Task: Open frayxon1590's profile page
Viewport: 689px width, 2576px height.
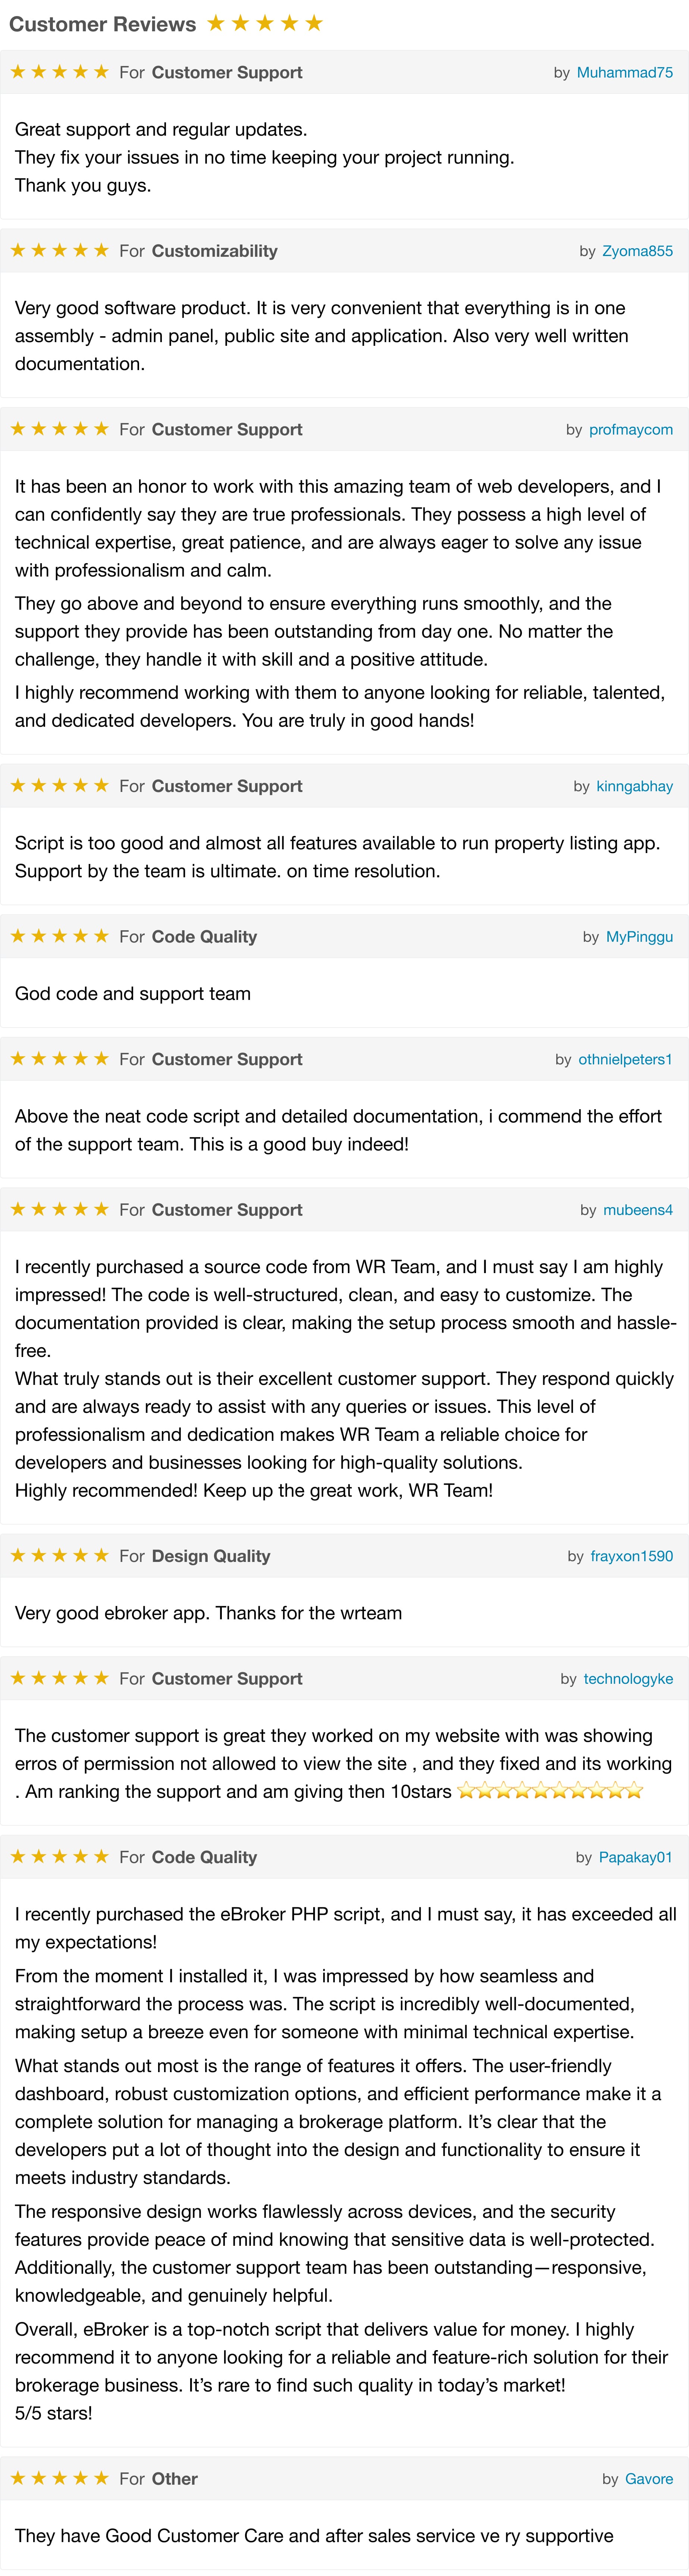Action: pos(631,1556)
